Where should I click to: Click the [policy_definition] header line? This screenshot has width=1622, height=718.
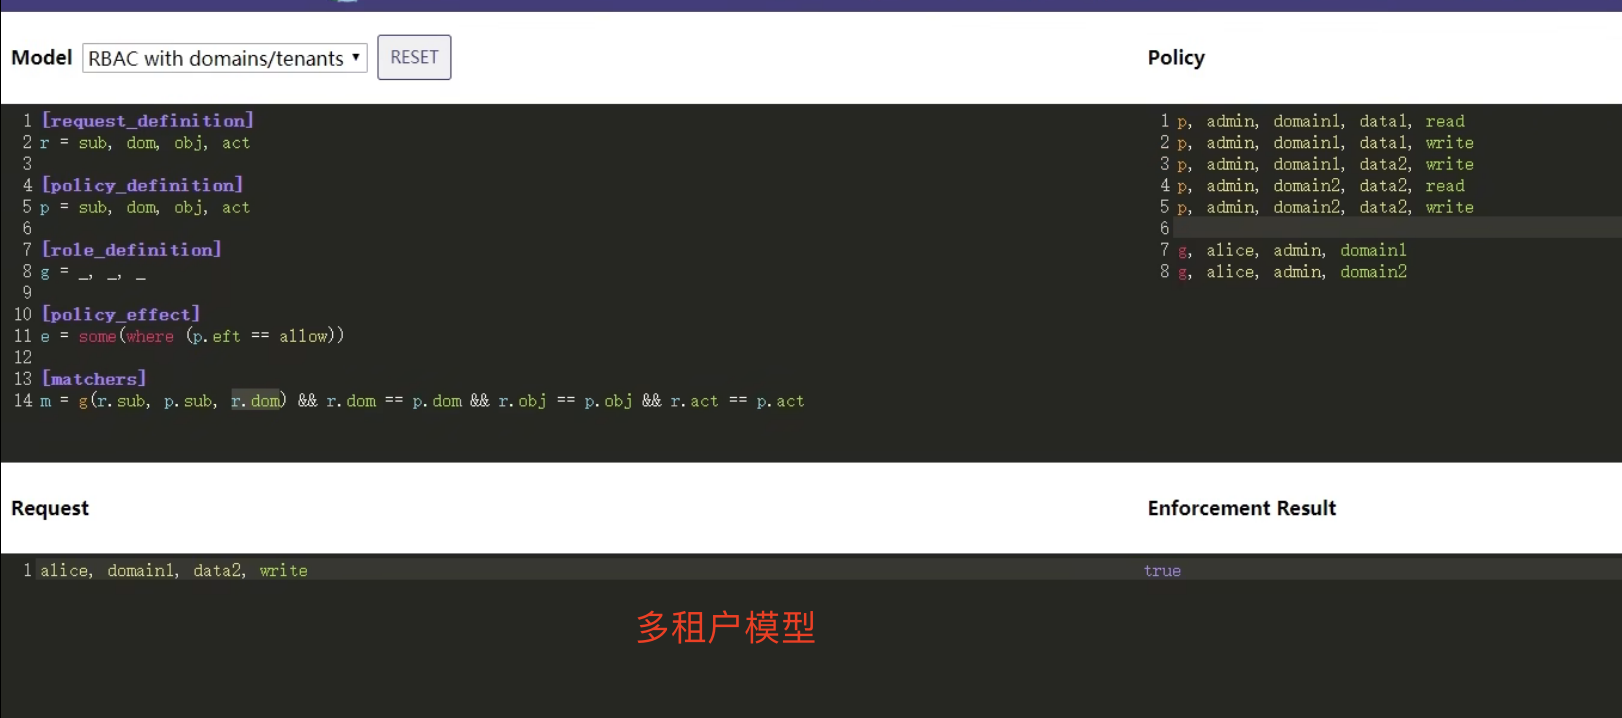point(142,185)
